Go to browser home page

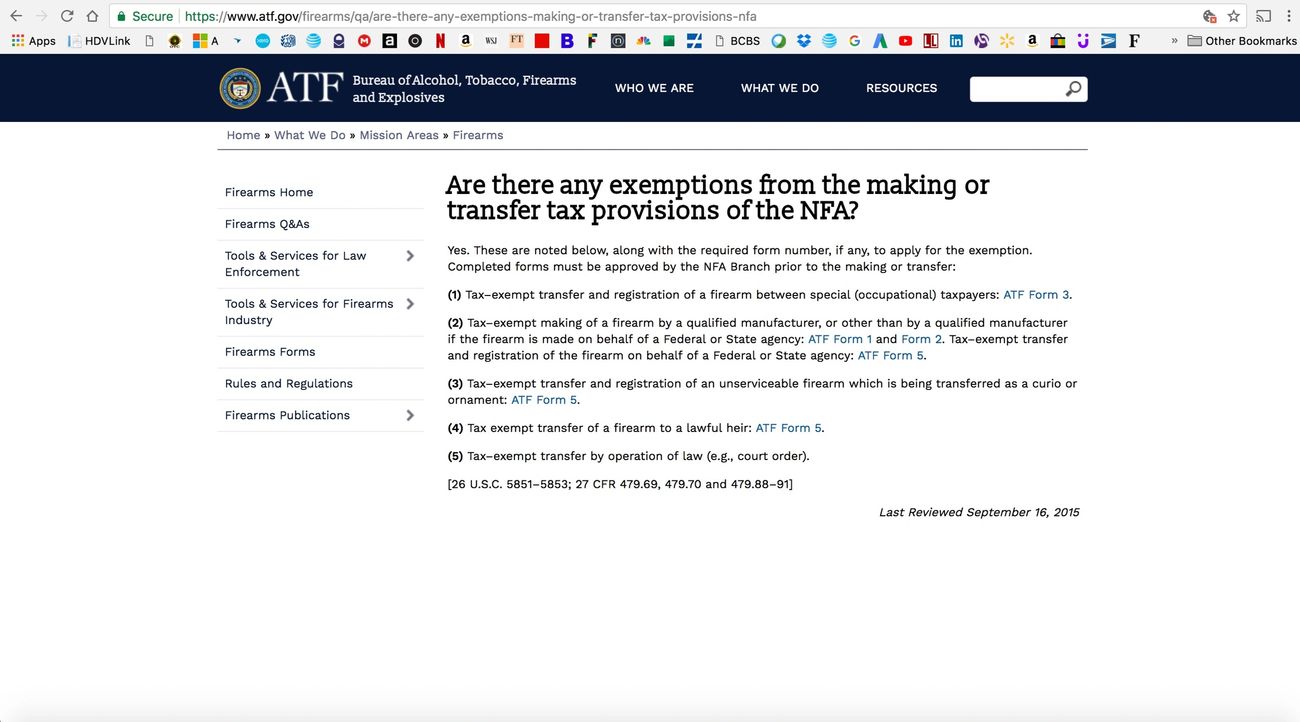(x=92, y=16)
